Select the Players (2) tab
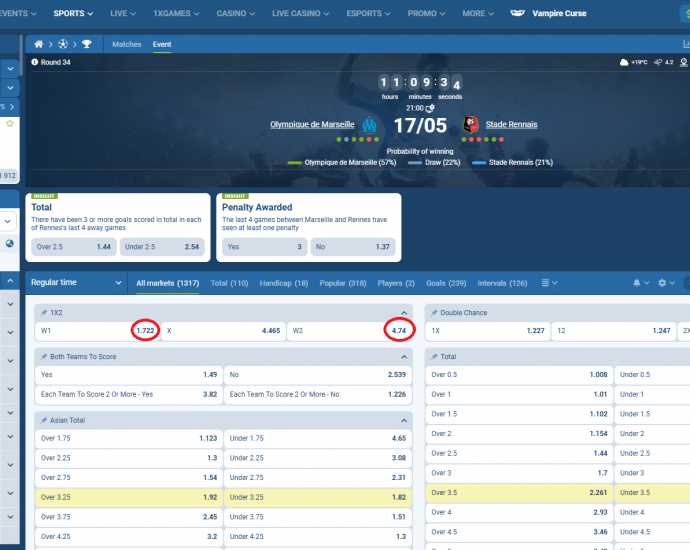The image size is (690, 550). 396,283
